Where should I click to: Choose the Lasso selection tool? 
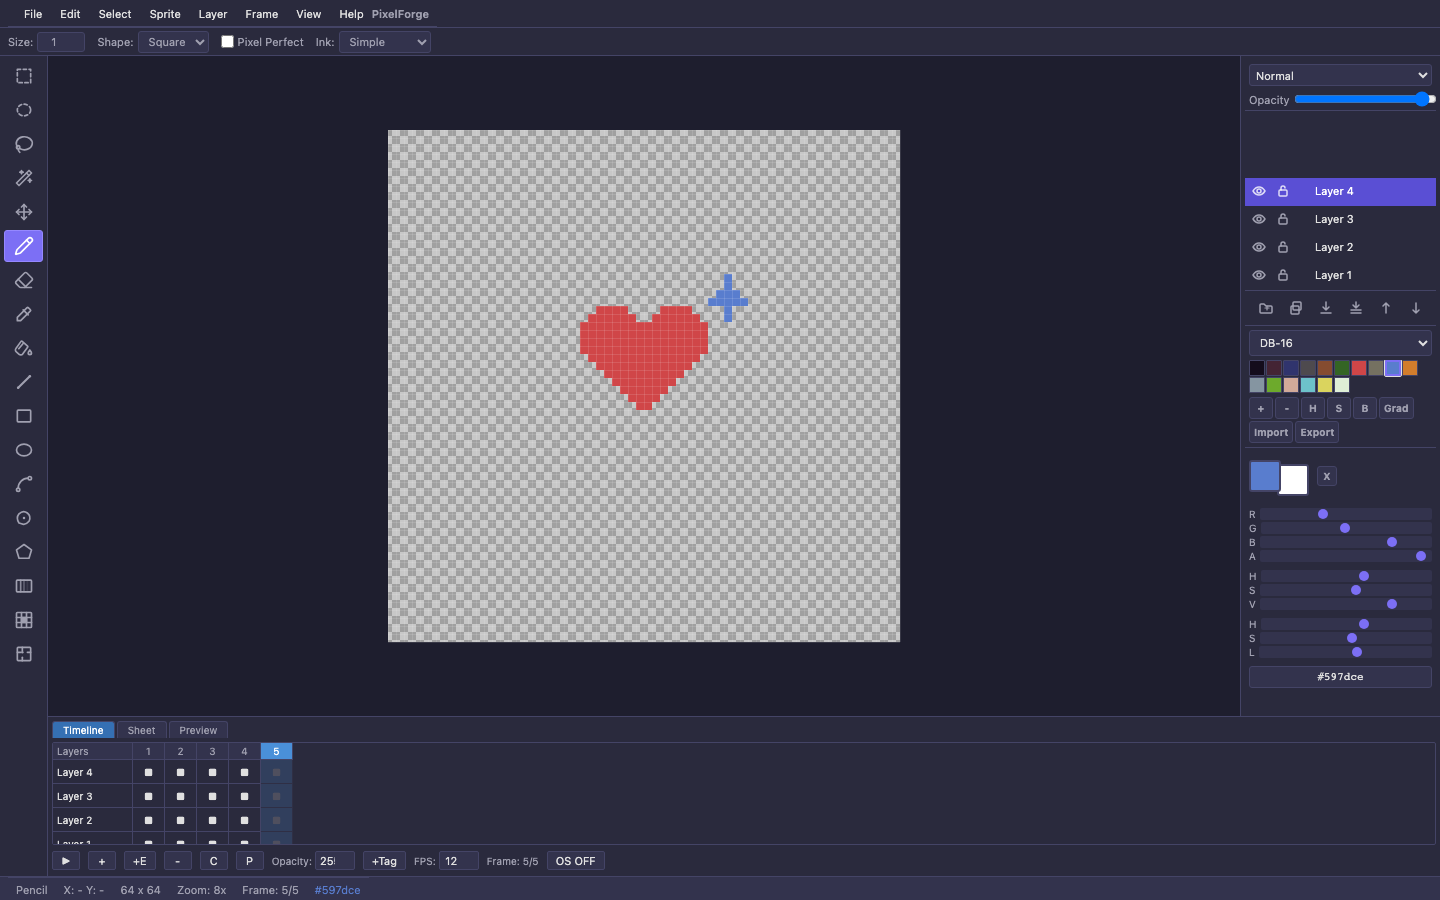coord(24,144)
